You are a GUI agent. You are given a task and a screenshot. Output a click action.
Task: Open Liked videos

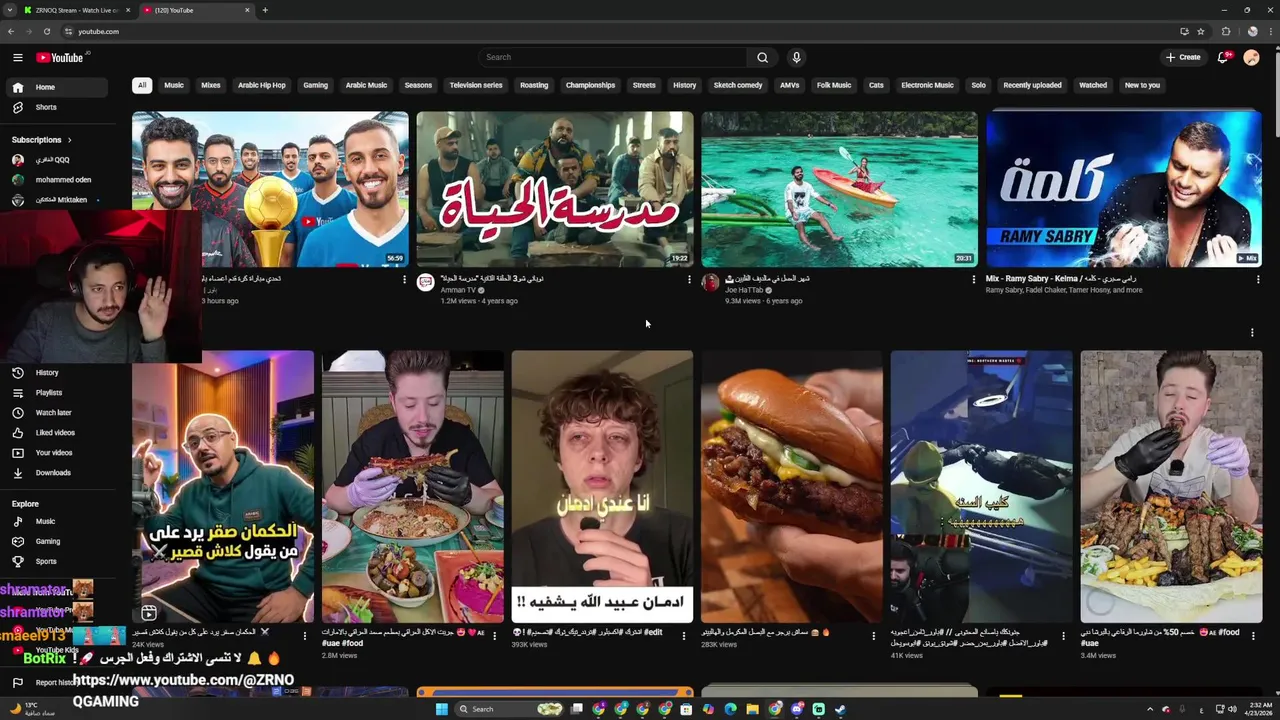[54, 433]
